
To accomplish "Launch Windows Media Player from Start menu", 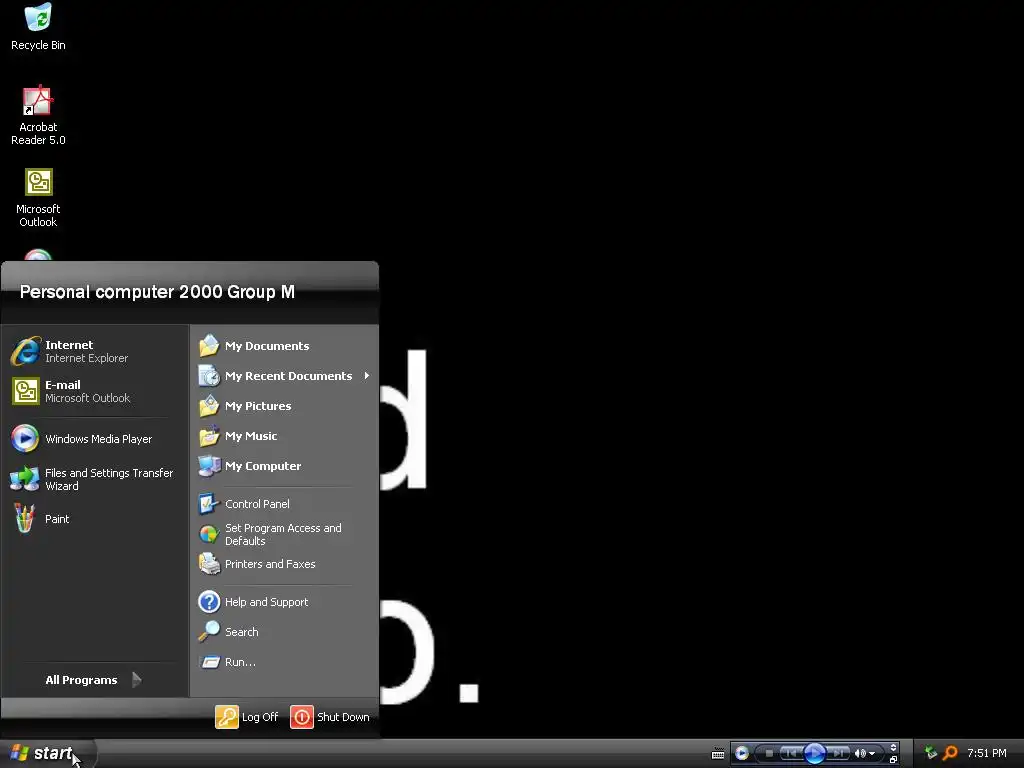I will point(95,439).
